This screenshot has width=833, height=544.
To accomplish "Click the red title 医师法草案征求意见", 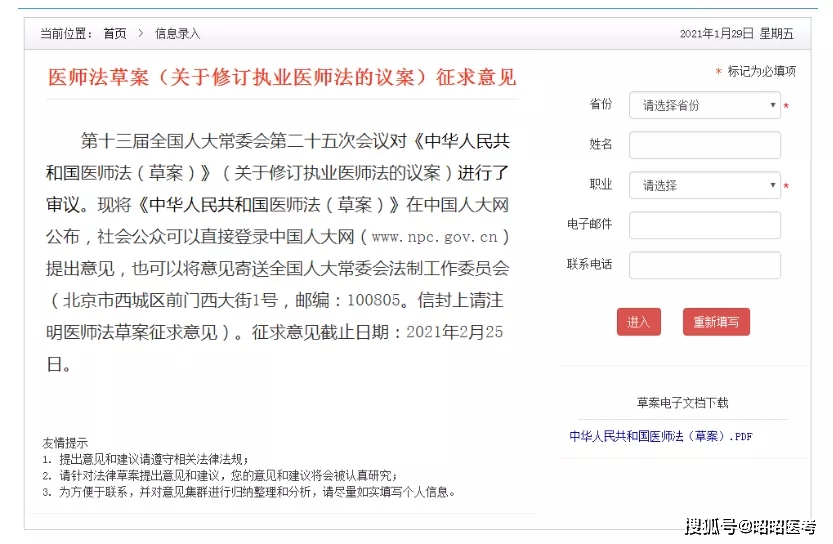I will point(282,78).
